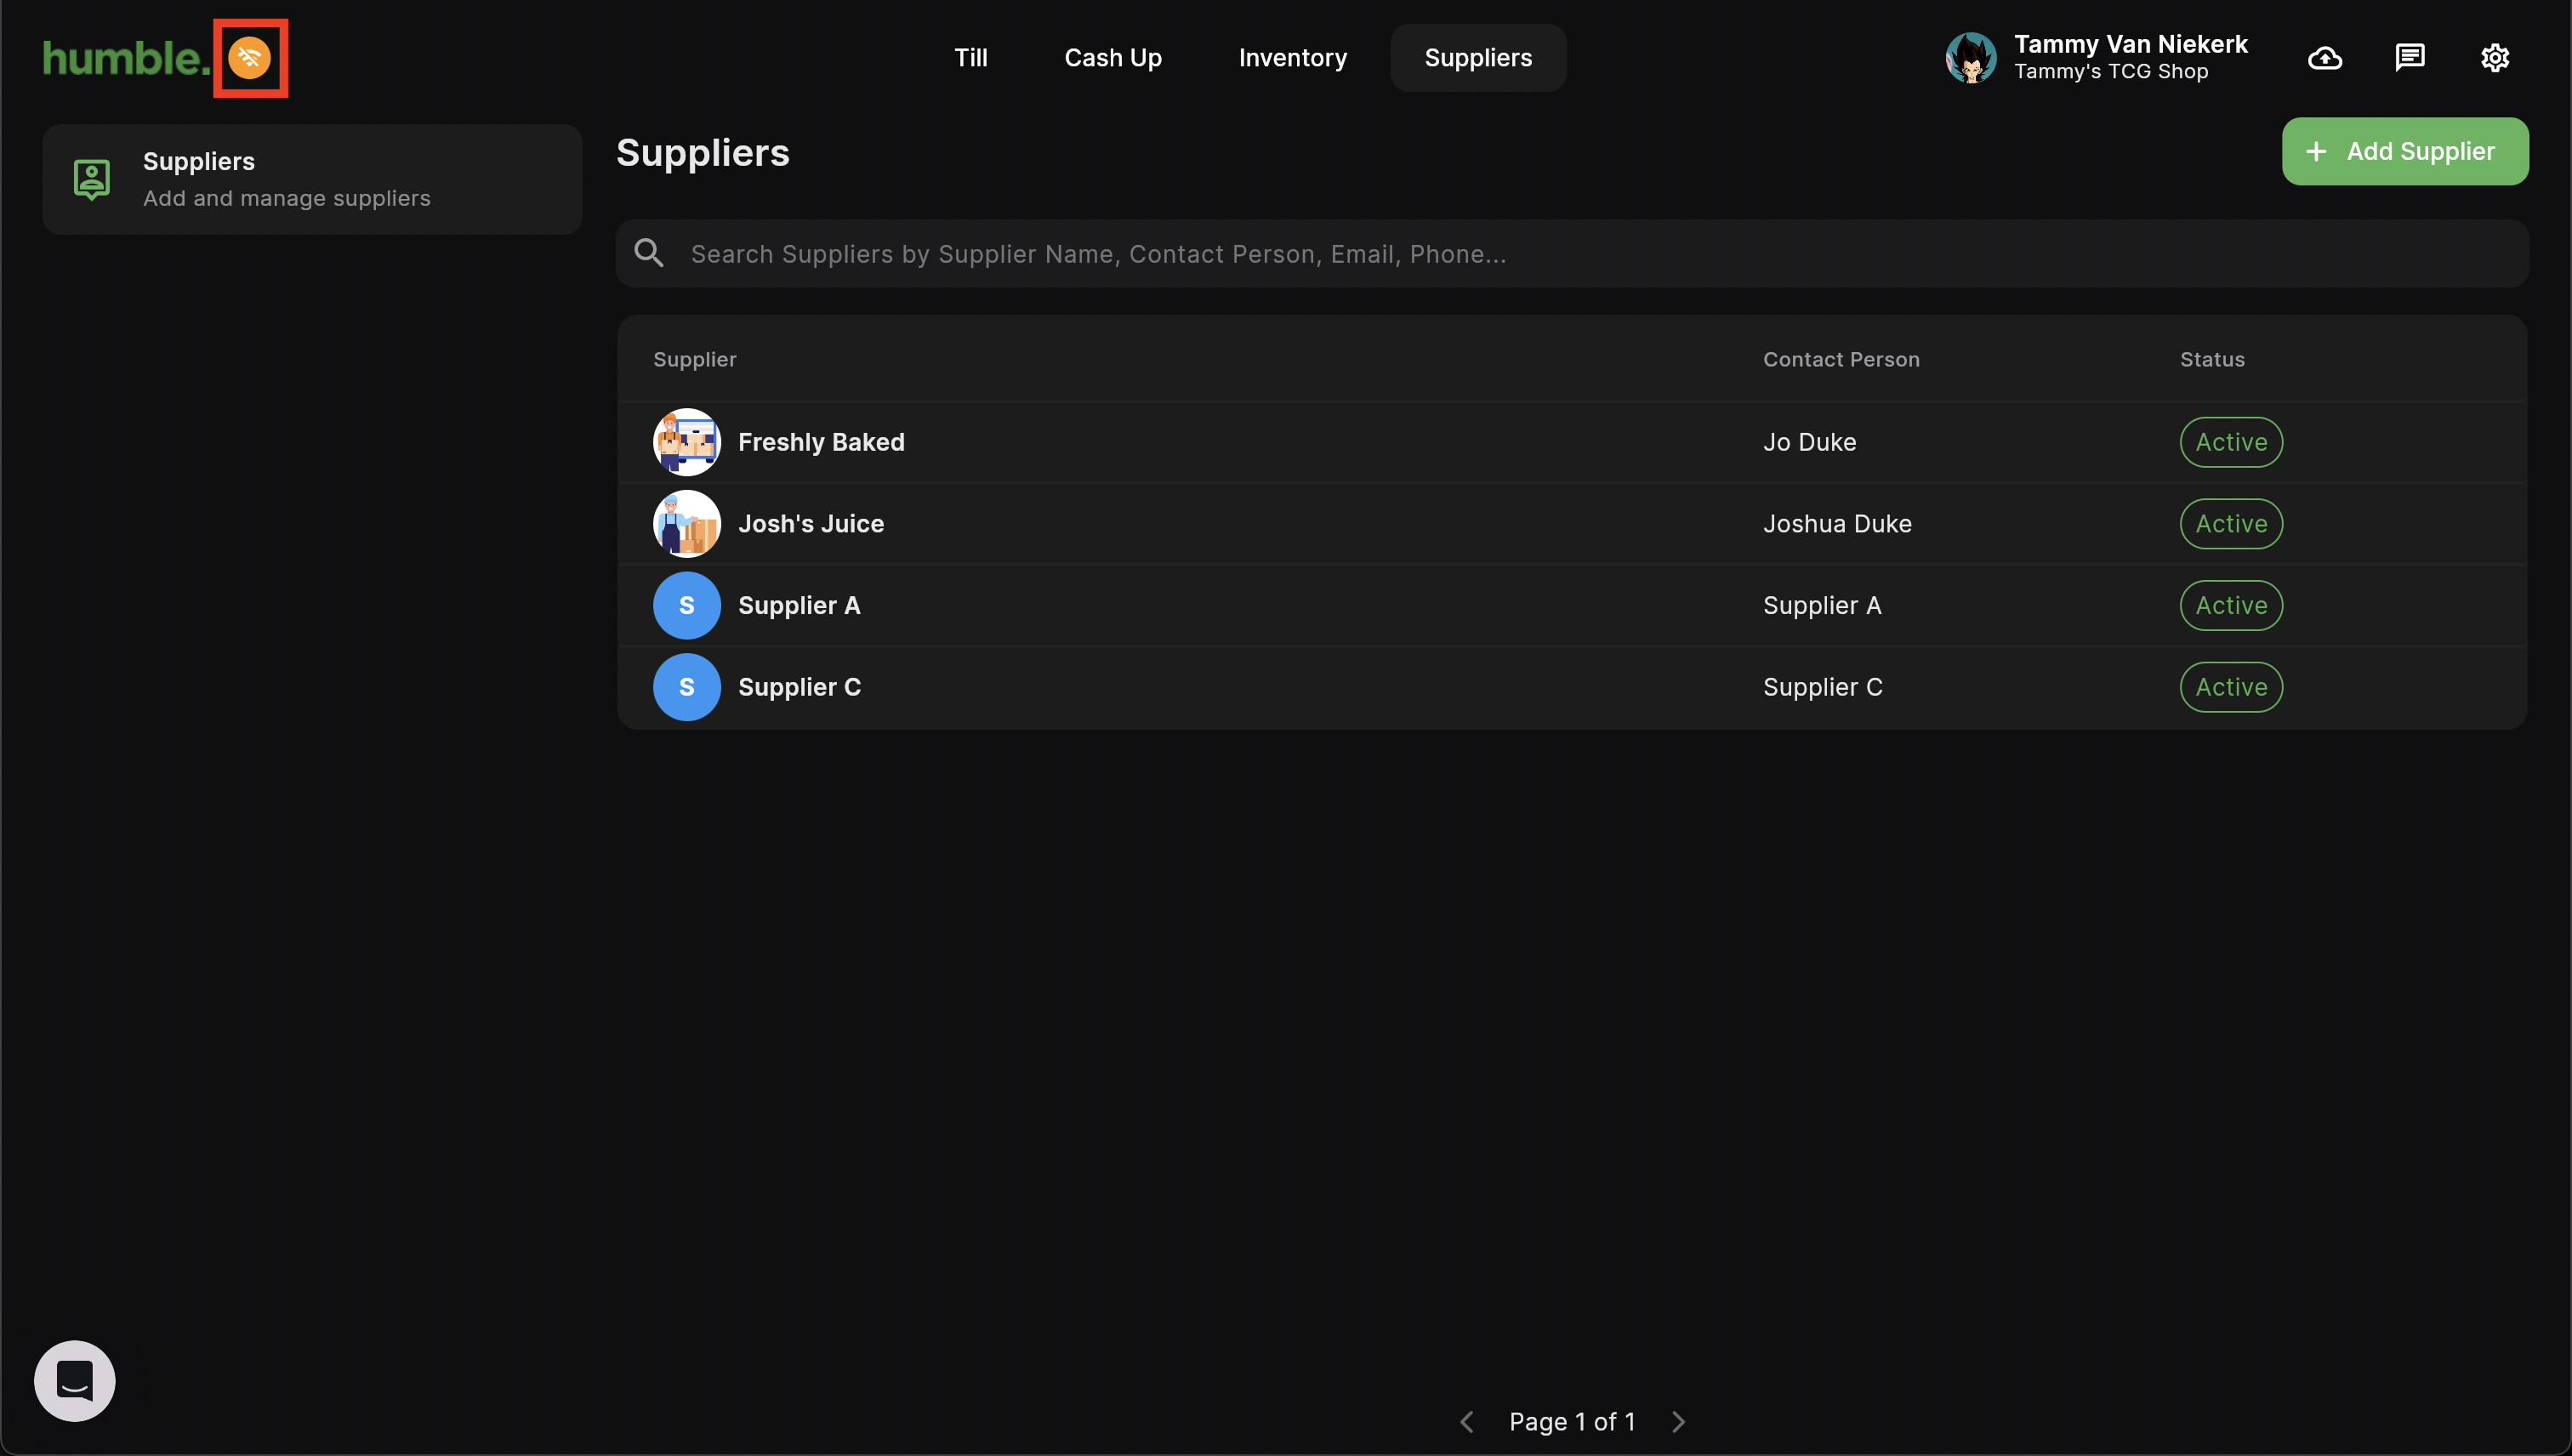Screen dimensions: 2572x1456
Task: Click the Suppliers page heading
Action: tap(703, 152)
